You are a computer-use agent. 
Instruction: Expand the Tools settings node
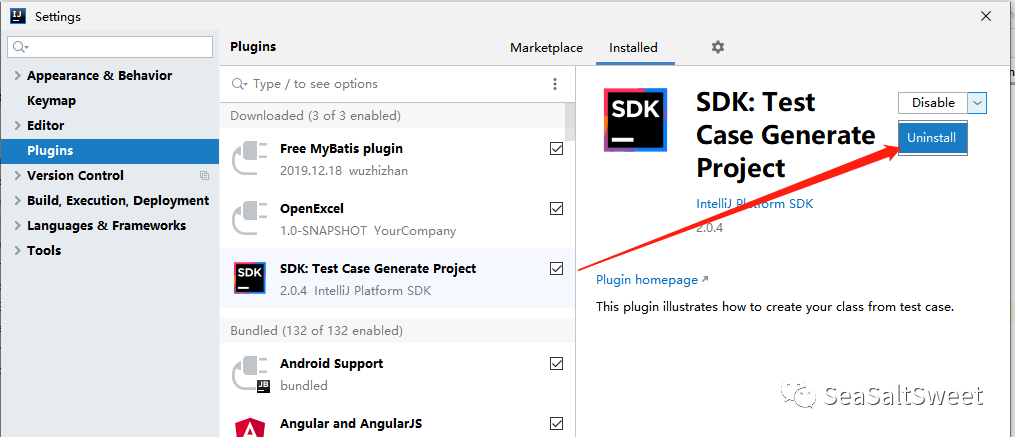pos(17,251)
